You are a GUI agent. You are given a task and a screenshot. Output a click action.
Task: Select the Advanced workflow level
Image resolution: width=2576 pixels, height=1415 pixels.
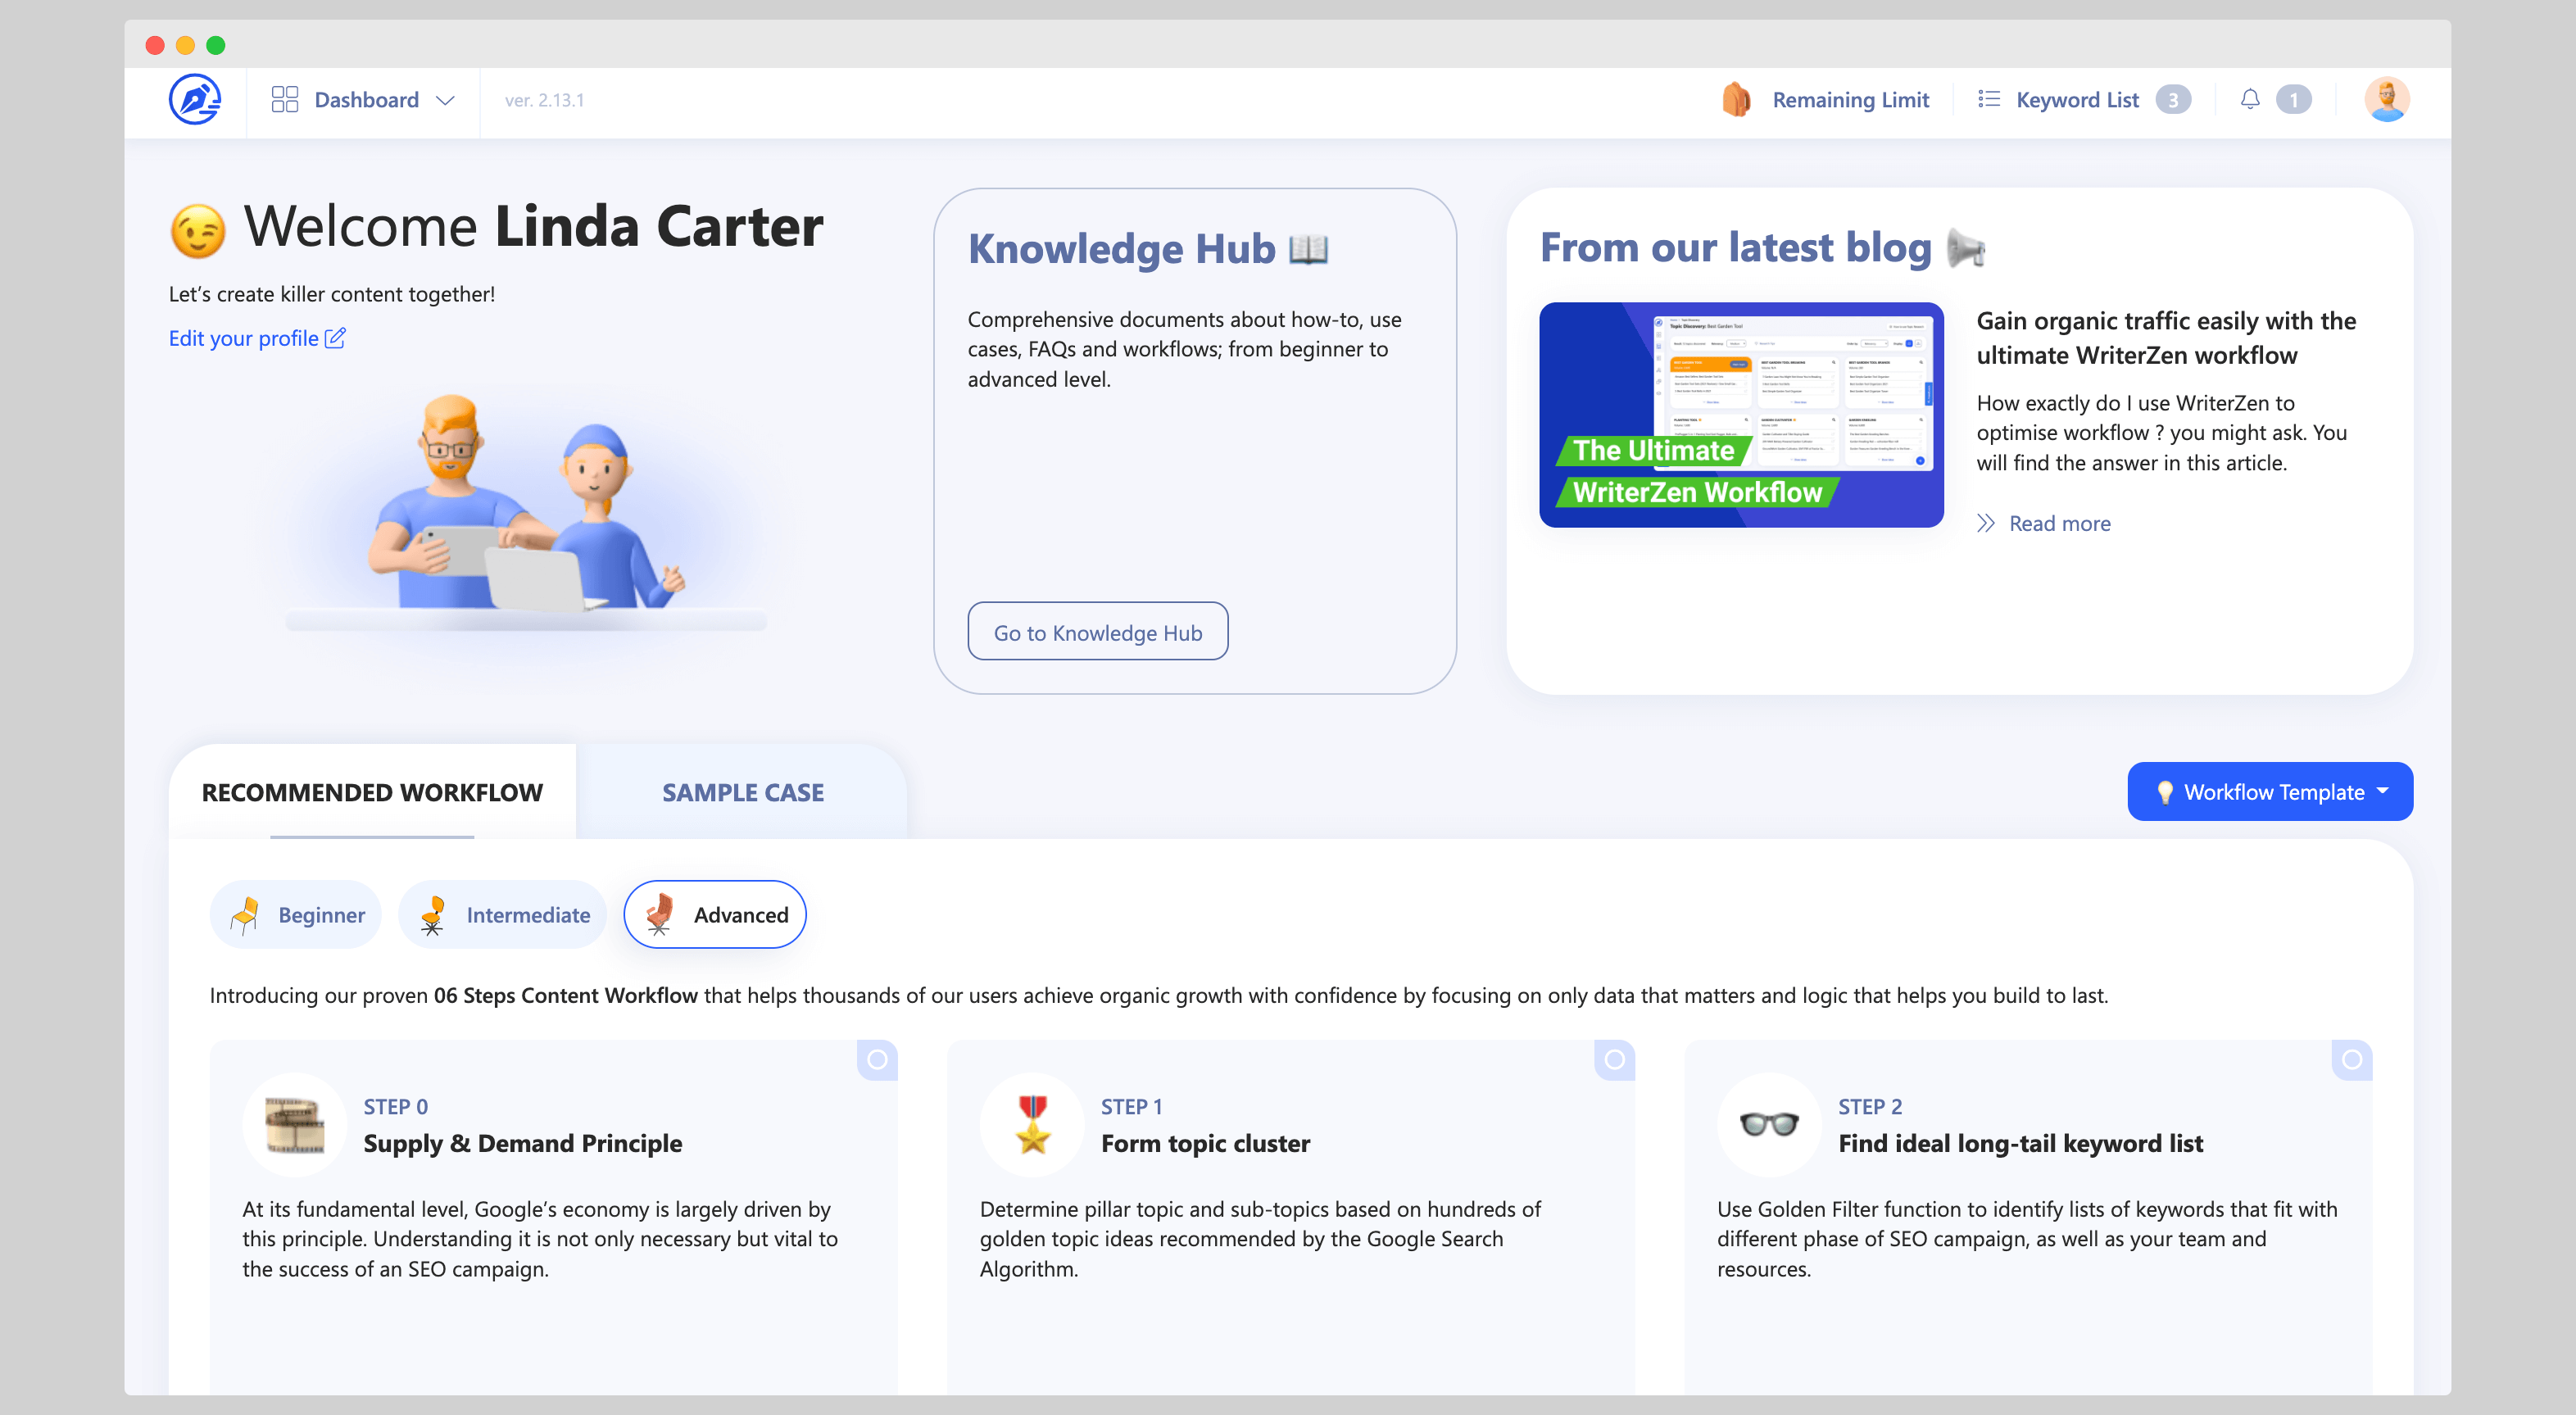click(x=716, y=913)
